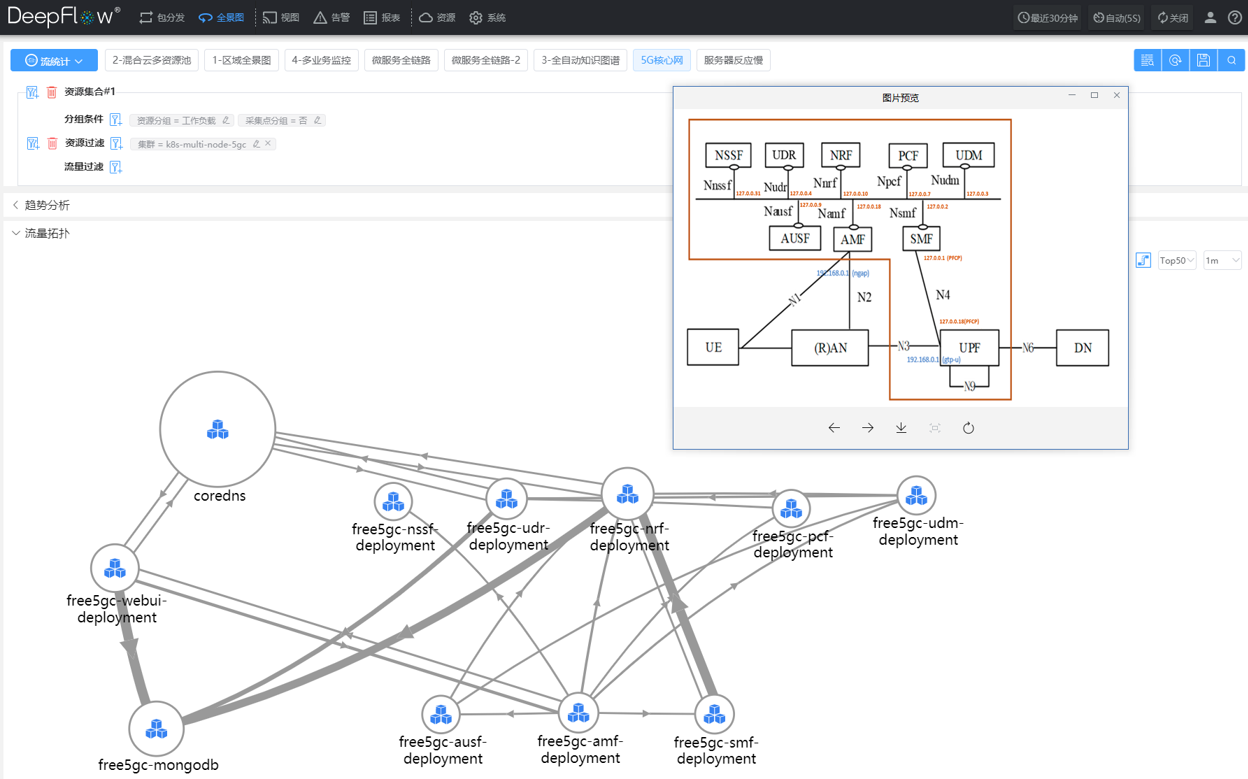The width and height of the screenshot is (1248, 779).
Task: Select the coredns node circle
Action: (217, 429)
